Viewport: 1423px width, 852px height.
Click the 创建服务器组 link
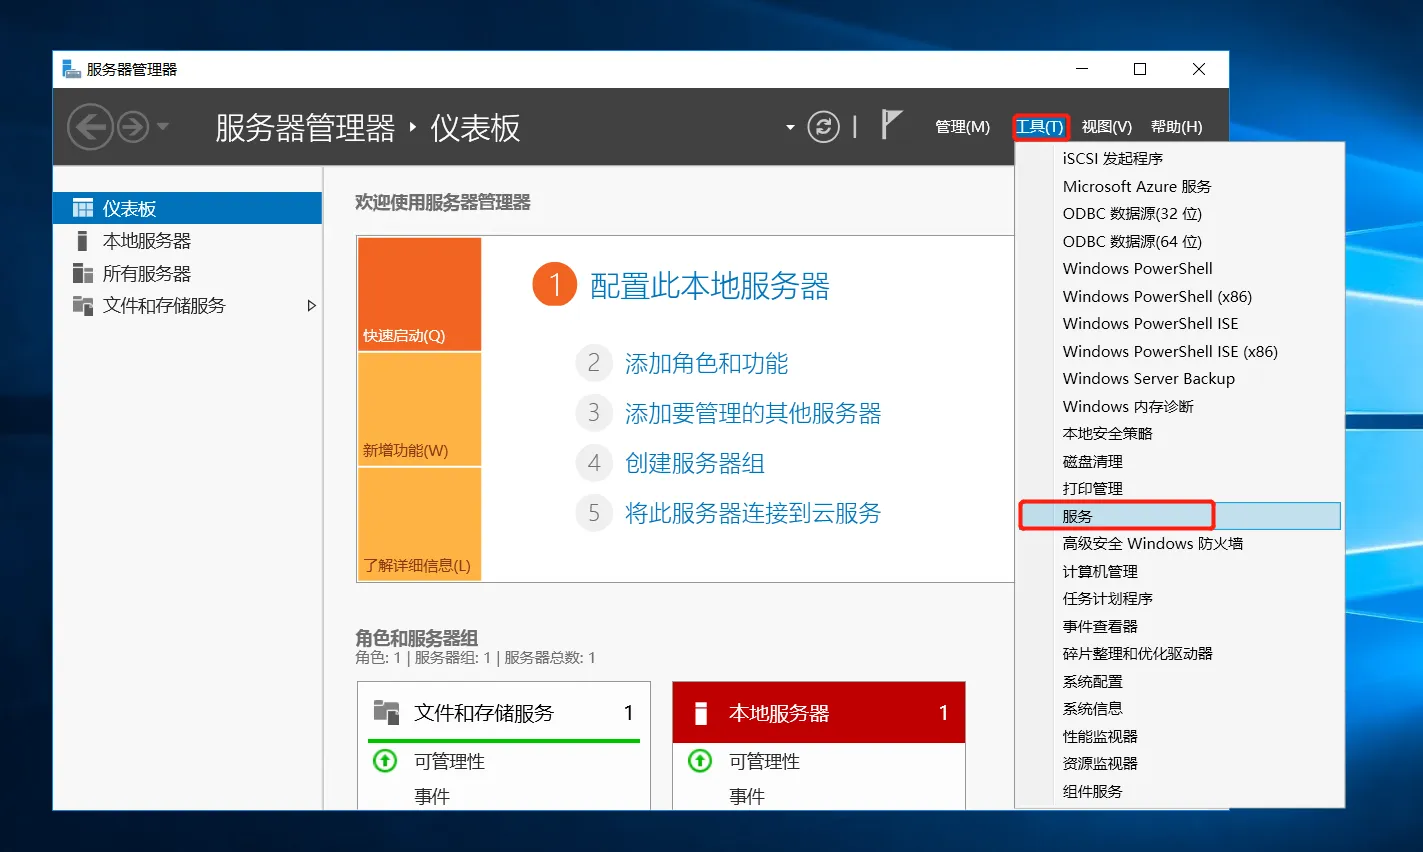pyautogui.click(x=694, y=463)
